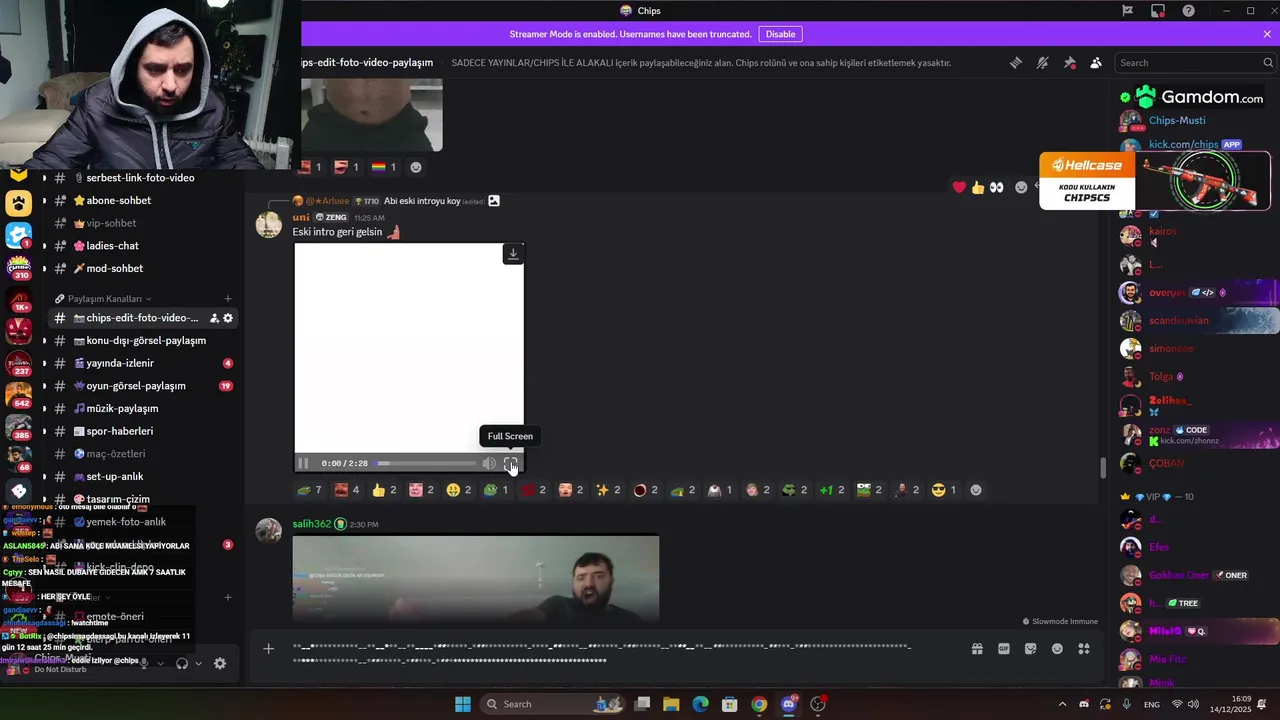The height and width of the screenshot is (720, 1280).
Task: Send a gift via gift icon
Action: (977, 649)
